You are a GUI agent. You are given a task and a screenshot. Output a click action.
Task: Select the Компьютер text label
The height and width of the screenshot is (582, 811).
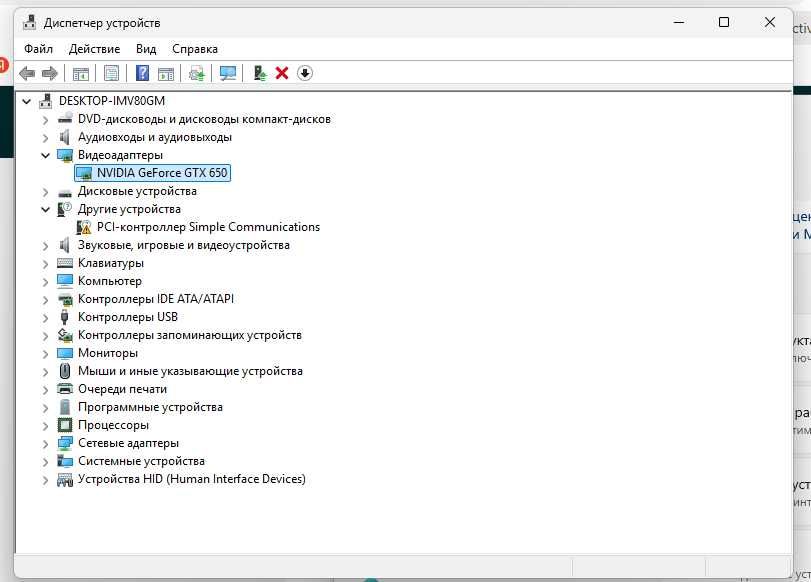pyautogui.click(x=110, y=281)
